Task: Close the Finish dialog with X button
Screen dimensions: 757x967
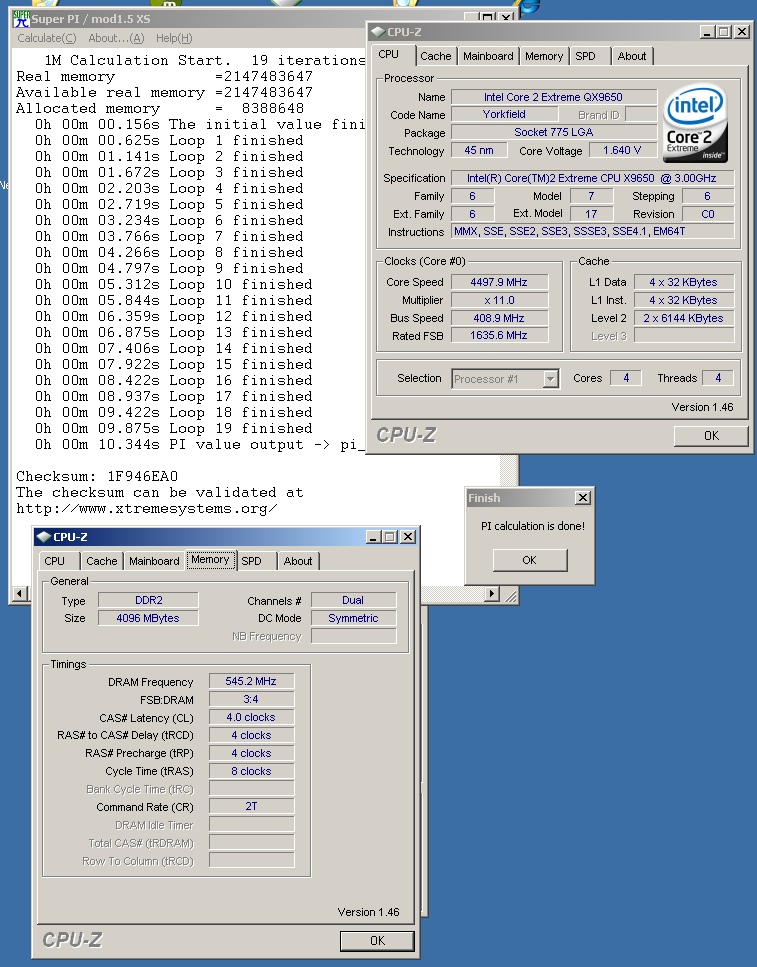Action: click(582, 498)
